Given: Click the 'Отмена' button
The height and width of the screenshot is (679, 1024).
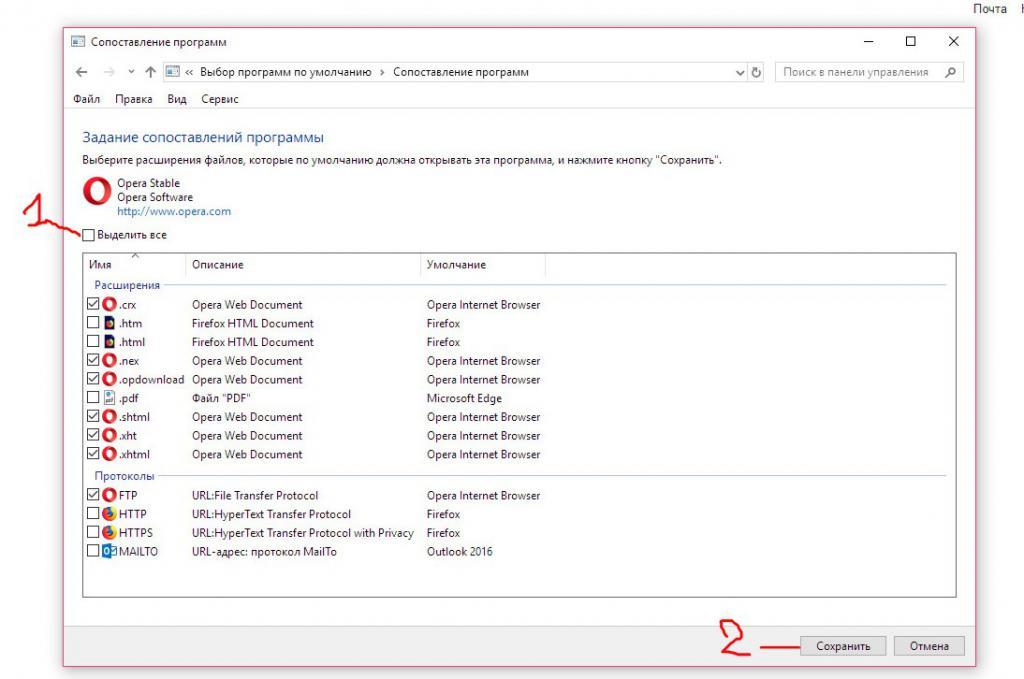Looking at the screenshot, I should 929,646.
